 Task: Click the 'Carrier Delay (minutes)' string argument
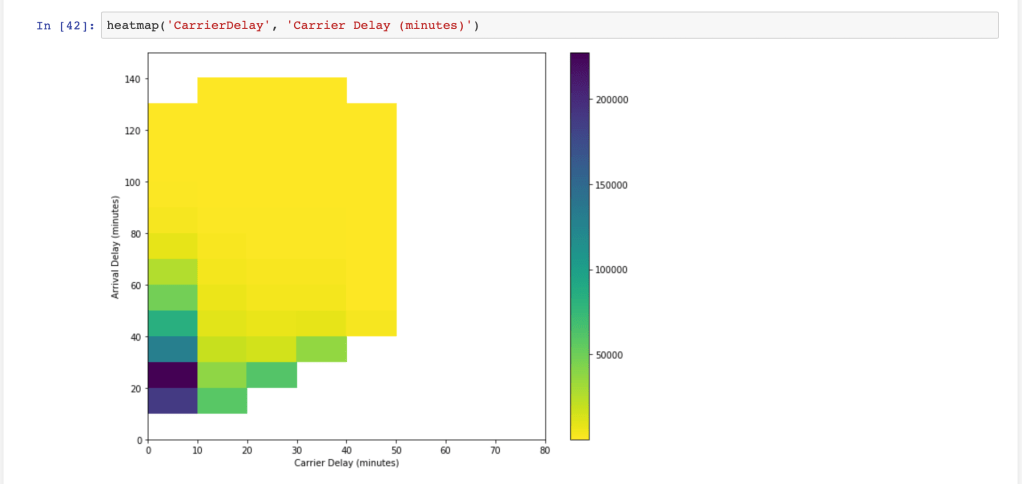pyautogui.click(x=379, y=25)
